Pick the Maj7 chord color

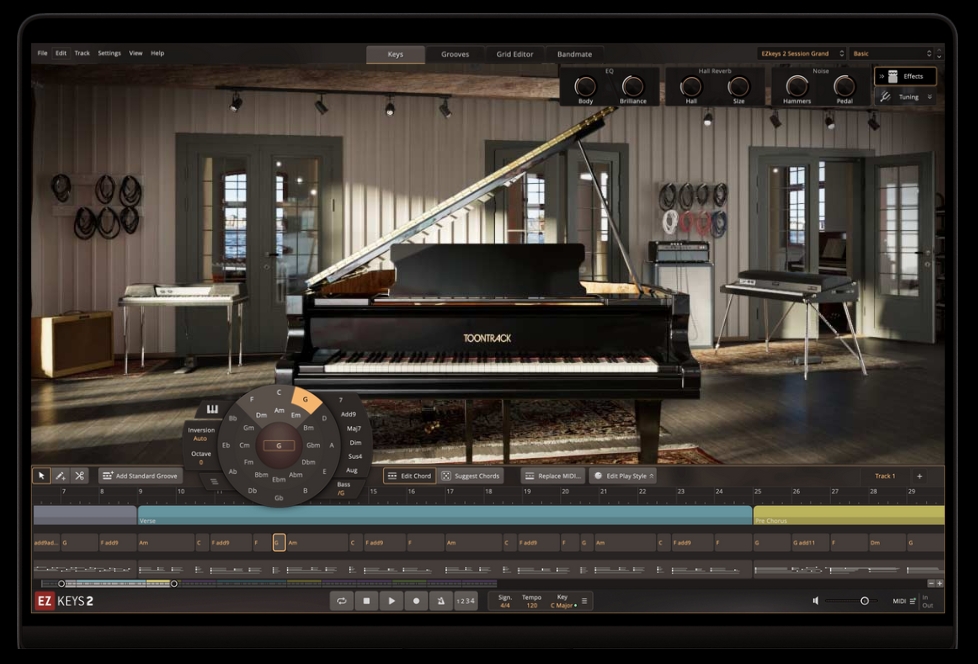click(354, 428)
